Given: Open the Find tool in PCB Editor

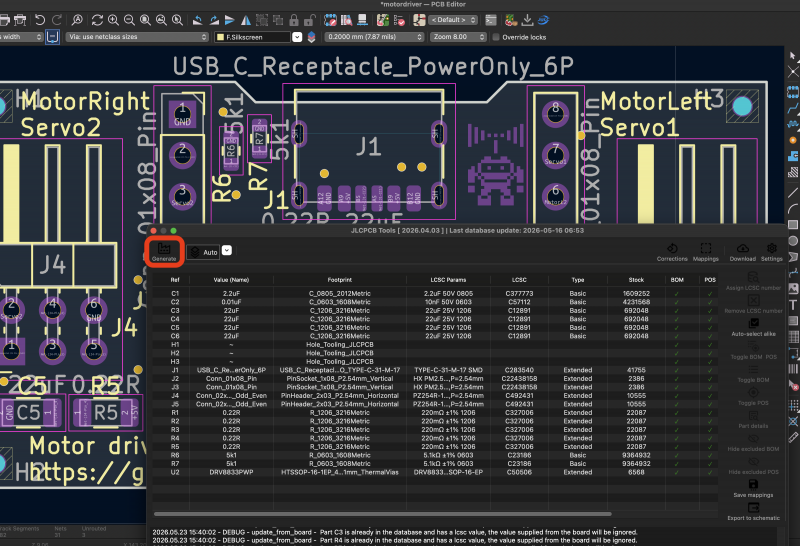Looking at the screenshot, I should pyautogui.click(x=77, y=20).
